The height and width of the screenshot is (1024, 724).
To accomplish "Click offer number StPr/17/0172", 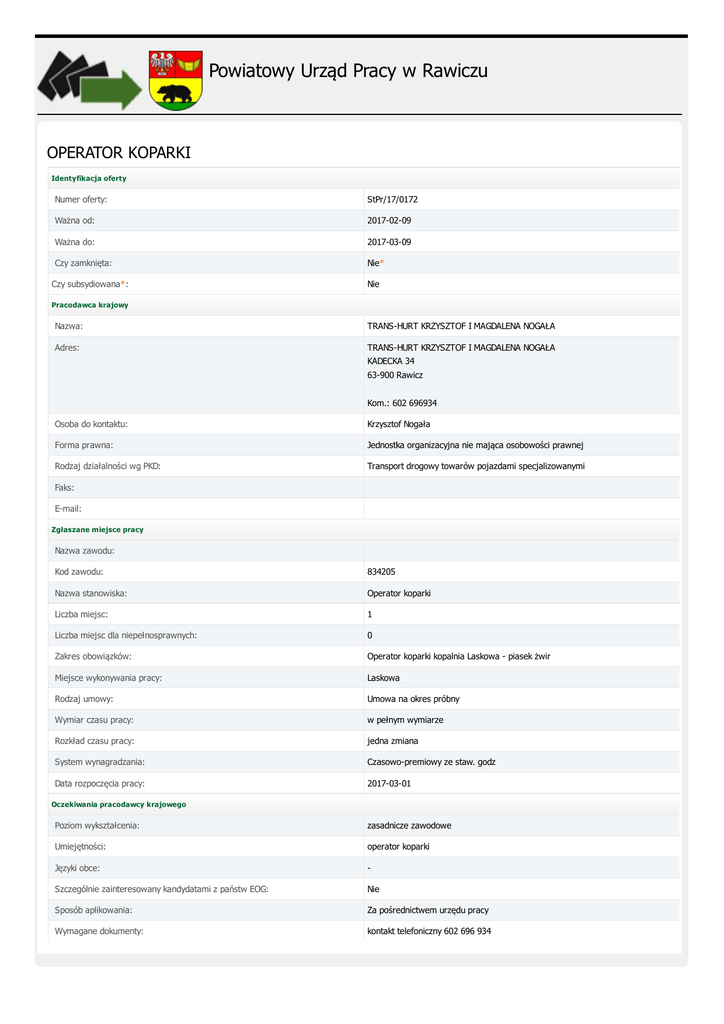I will 392,199.
